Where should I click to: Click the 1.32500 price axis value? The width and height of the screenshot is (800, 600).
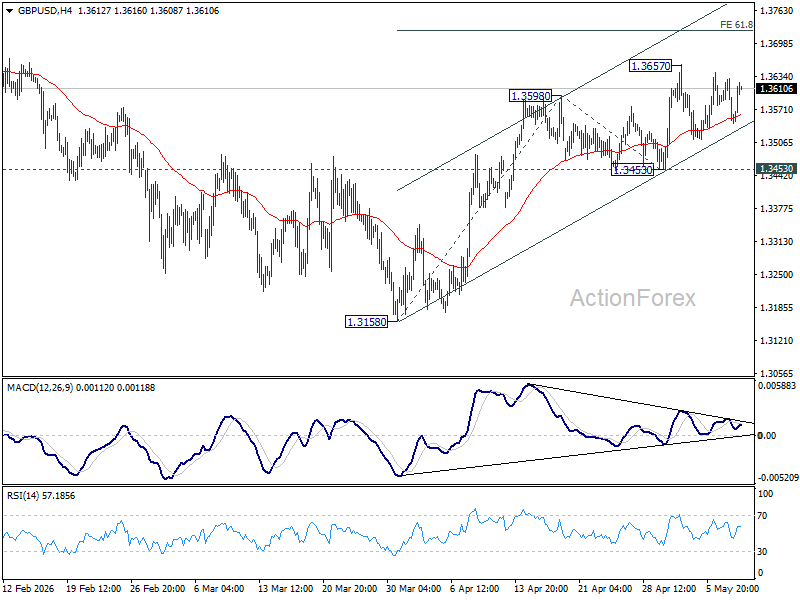(777, 274)
